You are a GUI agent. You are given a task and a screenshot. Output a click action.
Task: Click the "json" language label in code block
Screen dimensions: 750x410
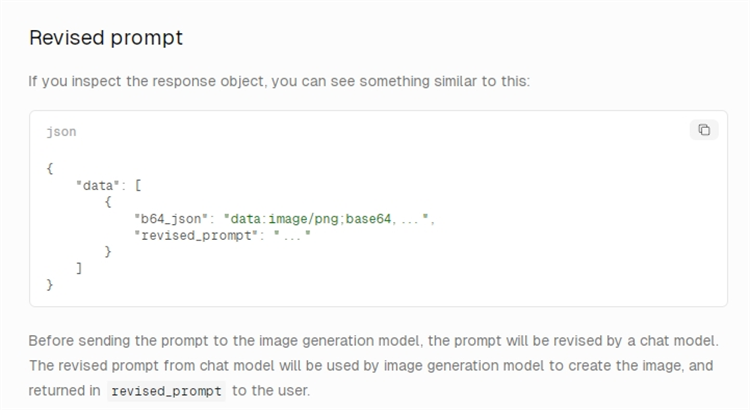coord(61,132)
